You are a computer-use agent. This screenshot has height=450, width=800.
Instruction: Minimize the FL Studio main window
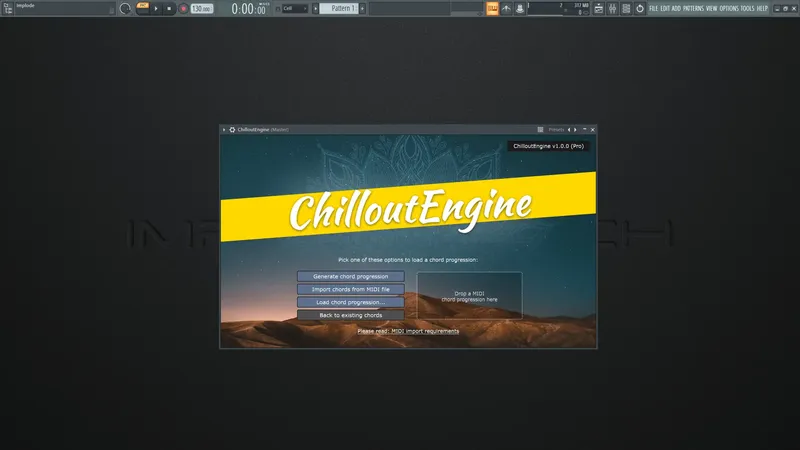tap(777, 9)
